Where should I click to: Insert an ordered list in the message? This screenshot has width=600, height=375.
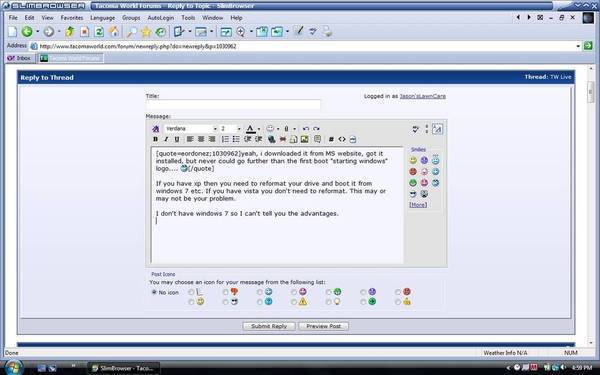click(225, 139)
